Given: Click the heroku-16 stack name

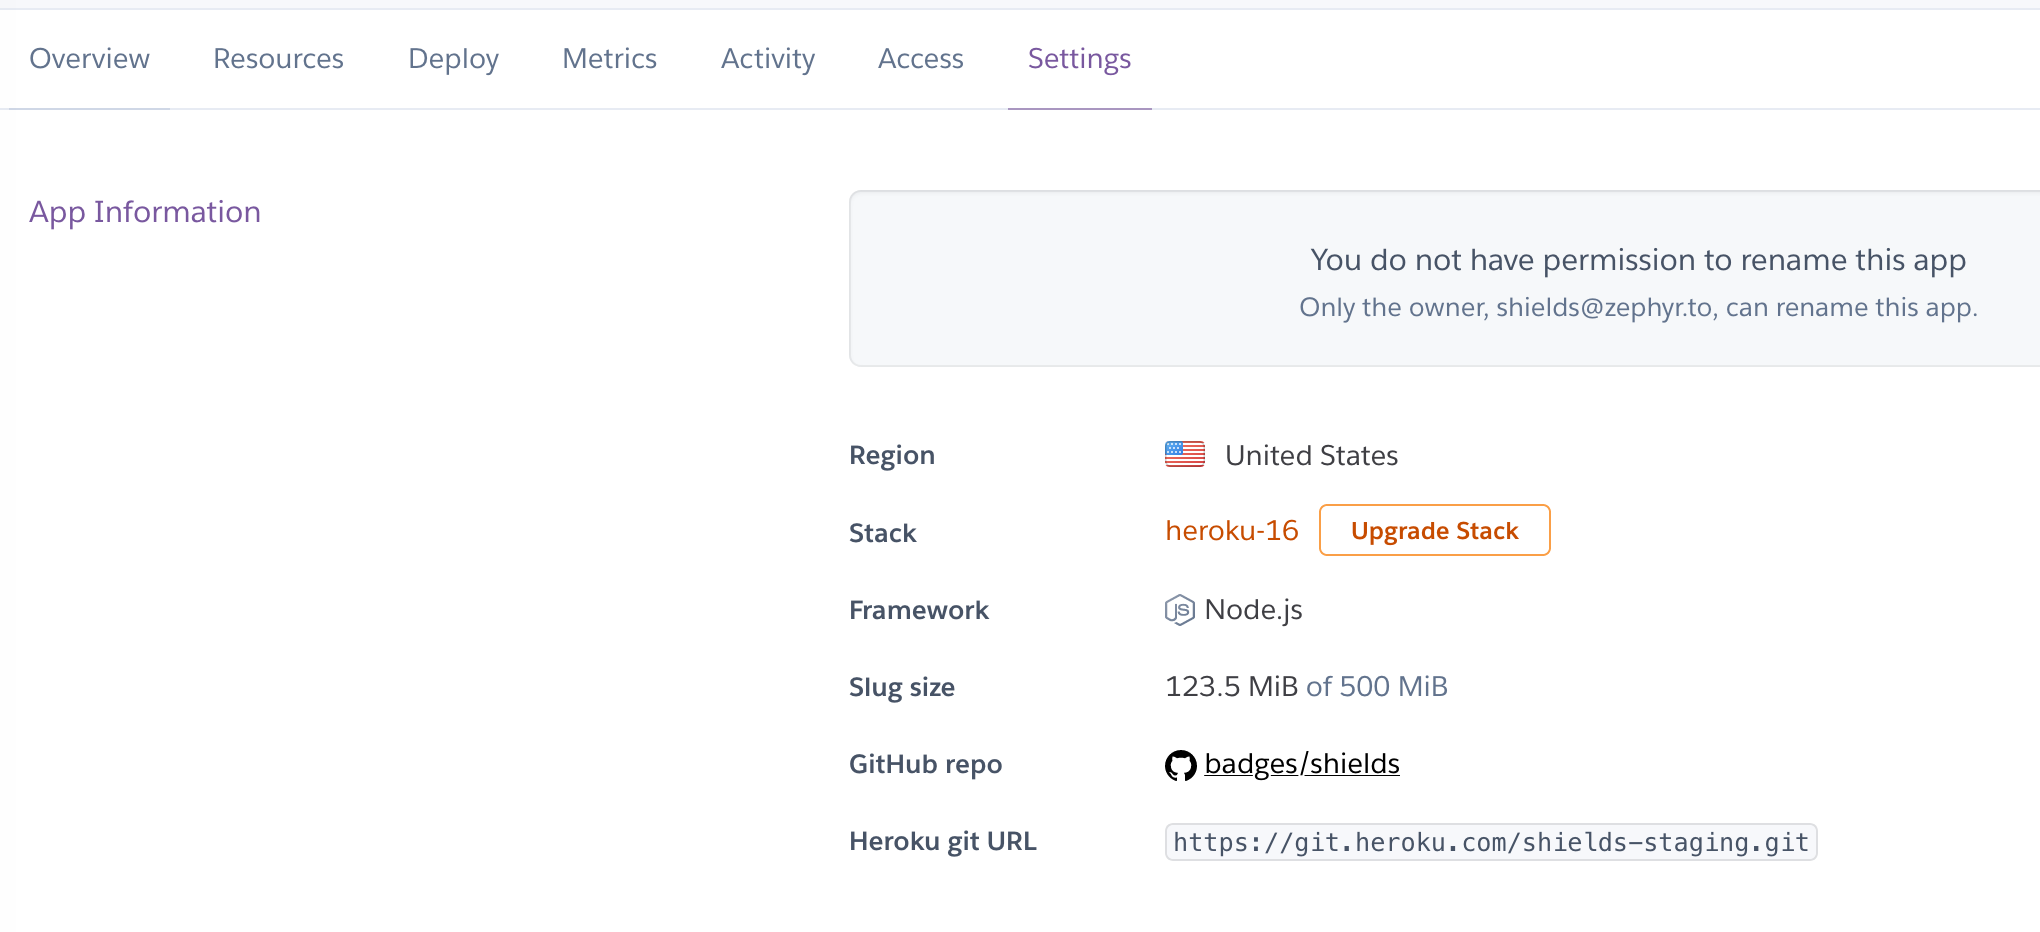Looking at the screenshot, I should tap(1231, 531).
